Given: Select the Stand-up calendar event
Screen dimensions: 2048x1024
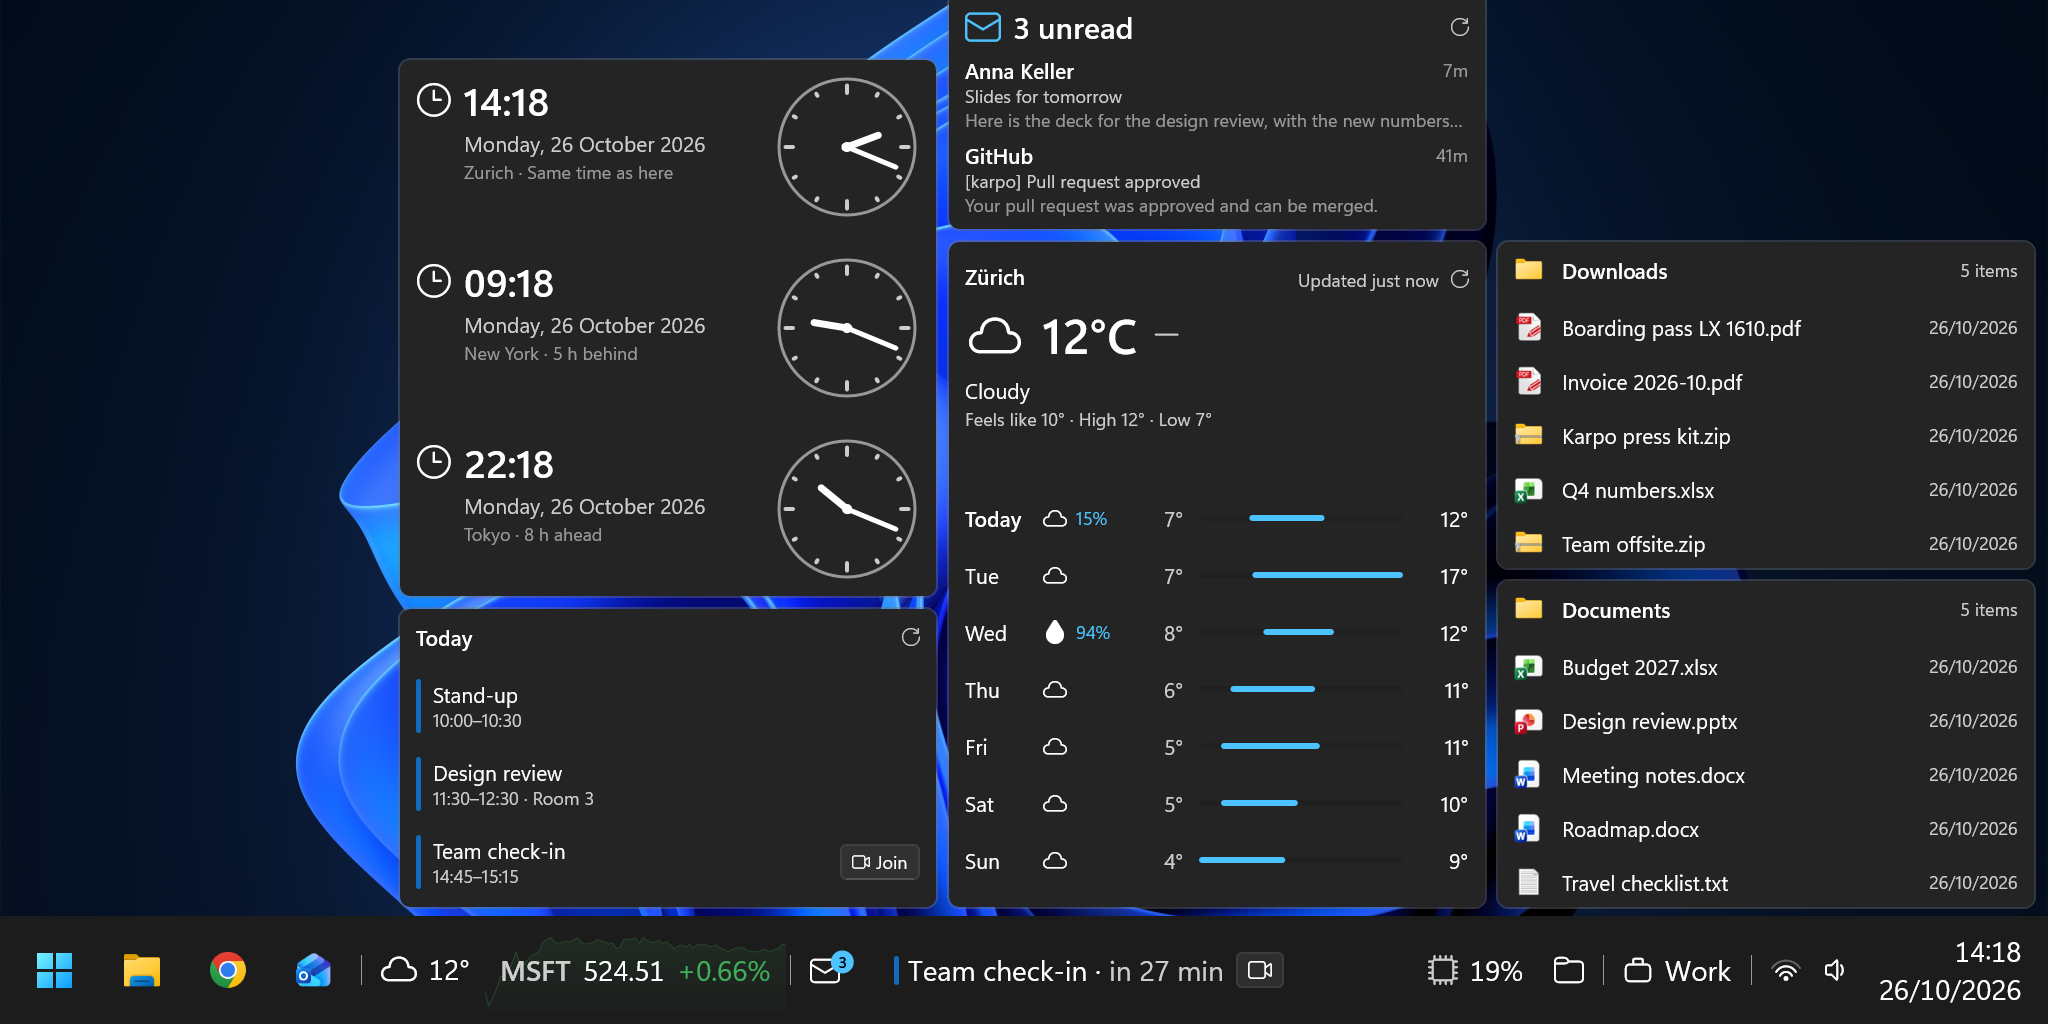Looking at the screenshot, I should (x=668, y=707).
